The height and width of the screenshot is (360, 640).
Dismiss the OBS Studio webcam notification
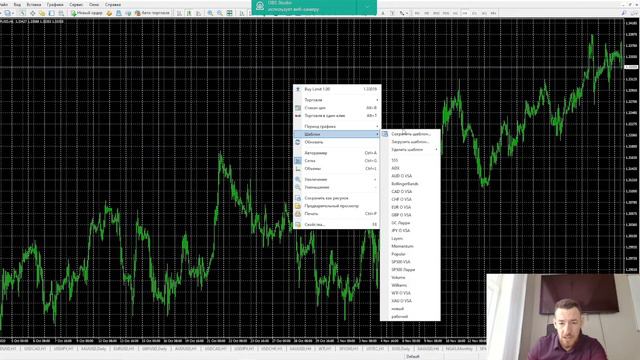click(367, 7)
